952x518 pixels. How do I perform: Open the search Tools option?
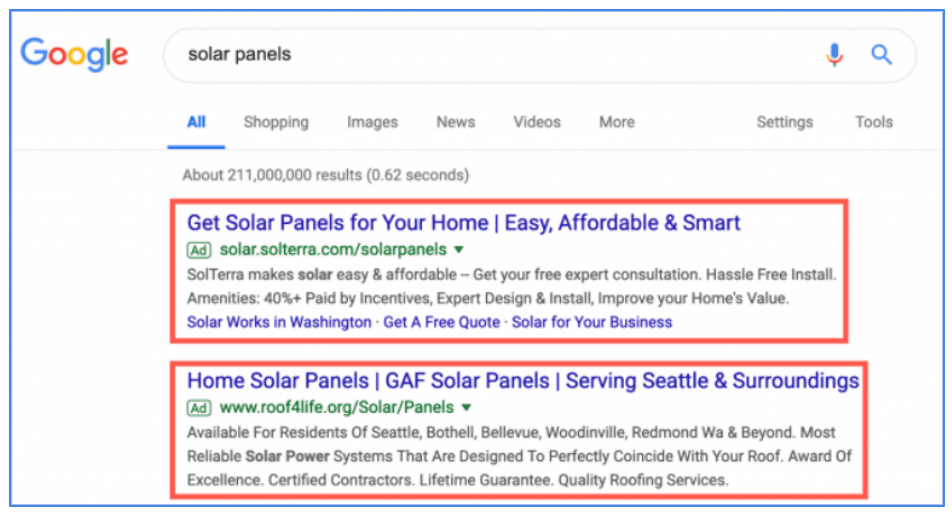[873, 122]
